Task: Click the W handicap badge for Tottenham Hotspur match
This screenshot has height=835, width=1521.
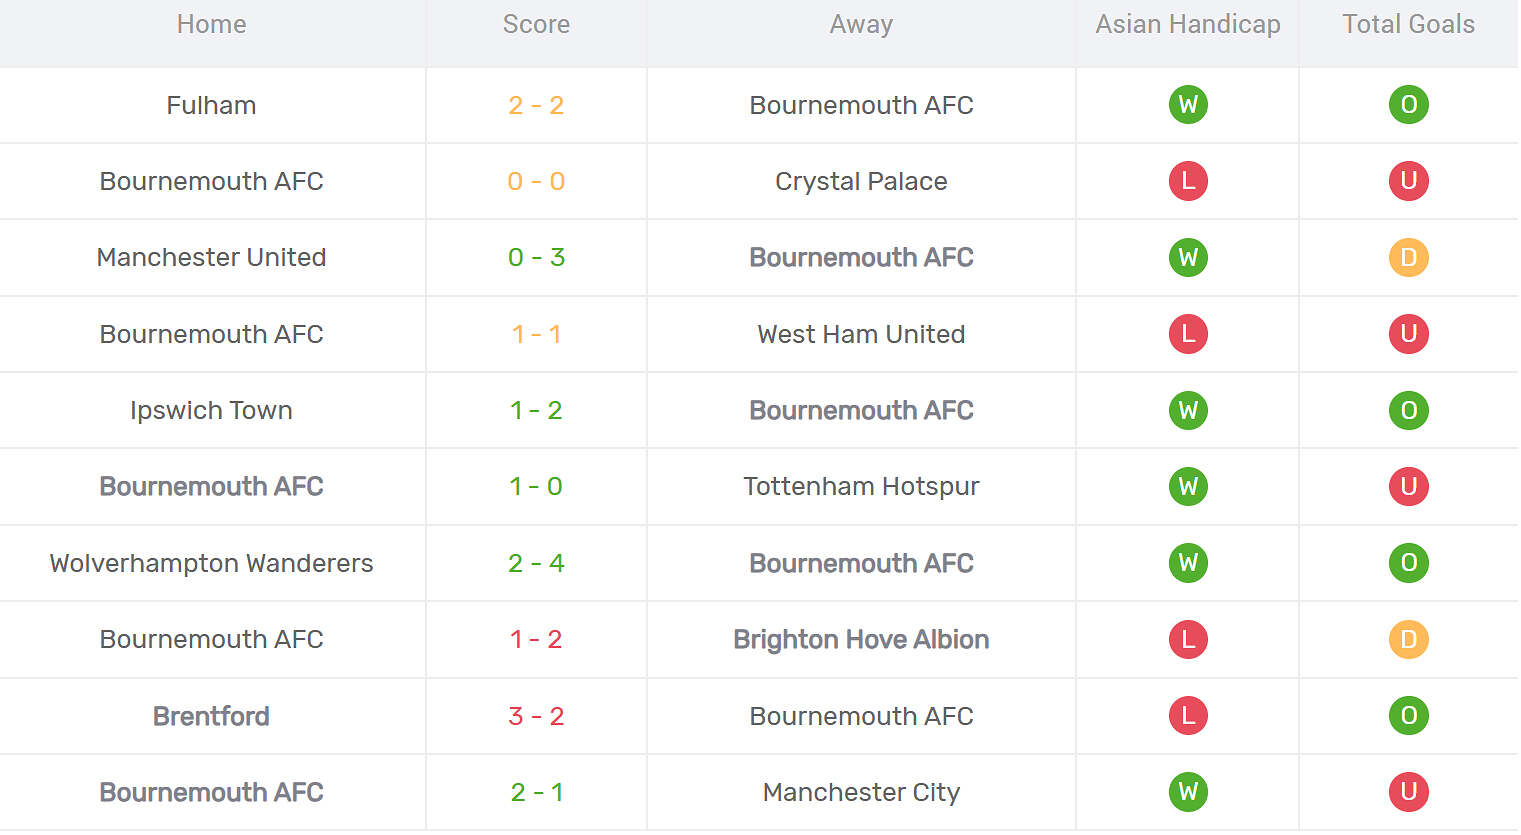Action: (1188, 487)
